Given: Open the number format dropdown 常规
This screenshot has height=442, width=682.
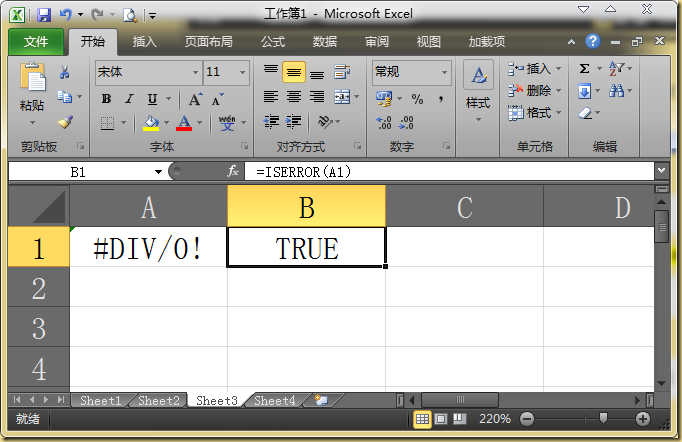Looking at the screenshot, I should (x=445, y=73).
